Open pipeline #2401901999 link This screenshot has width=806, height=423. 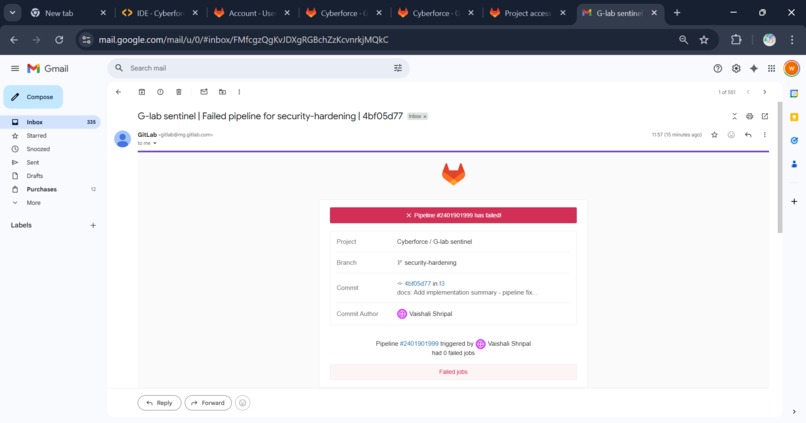click(419, 343)
